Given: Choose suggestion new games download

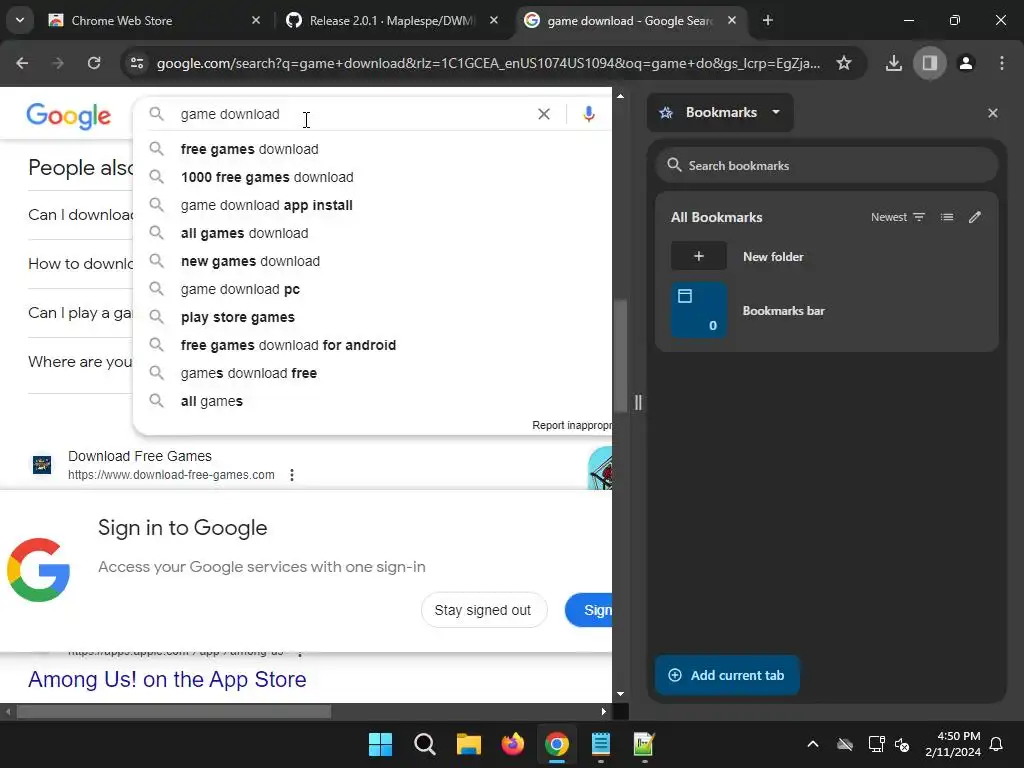Looking at the screenshot, I should (x=372, y=261).
